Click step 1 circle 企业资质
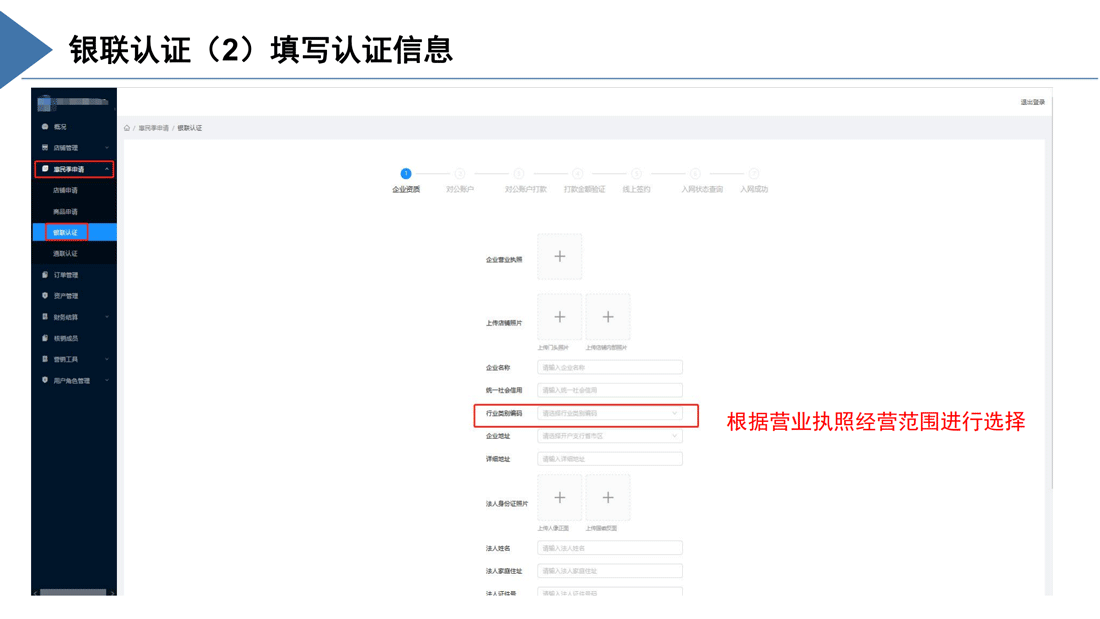The width and height of the screenshot is (1100, 619). (x=405, y=173)
